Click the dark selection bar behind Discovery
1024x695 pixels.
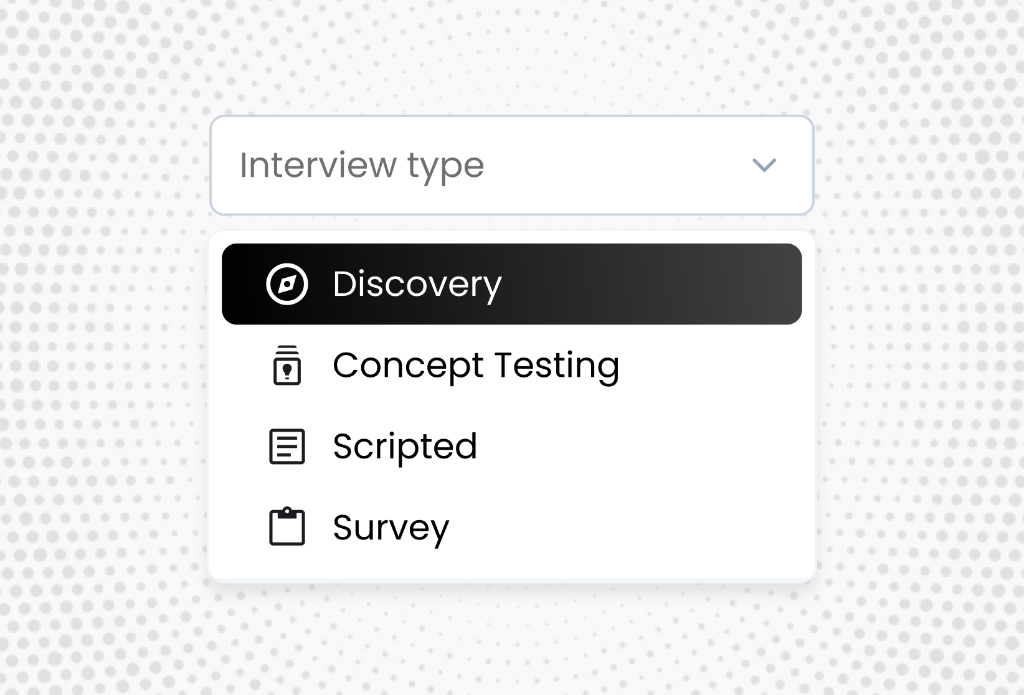650,284
